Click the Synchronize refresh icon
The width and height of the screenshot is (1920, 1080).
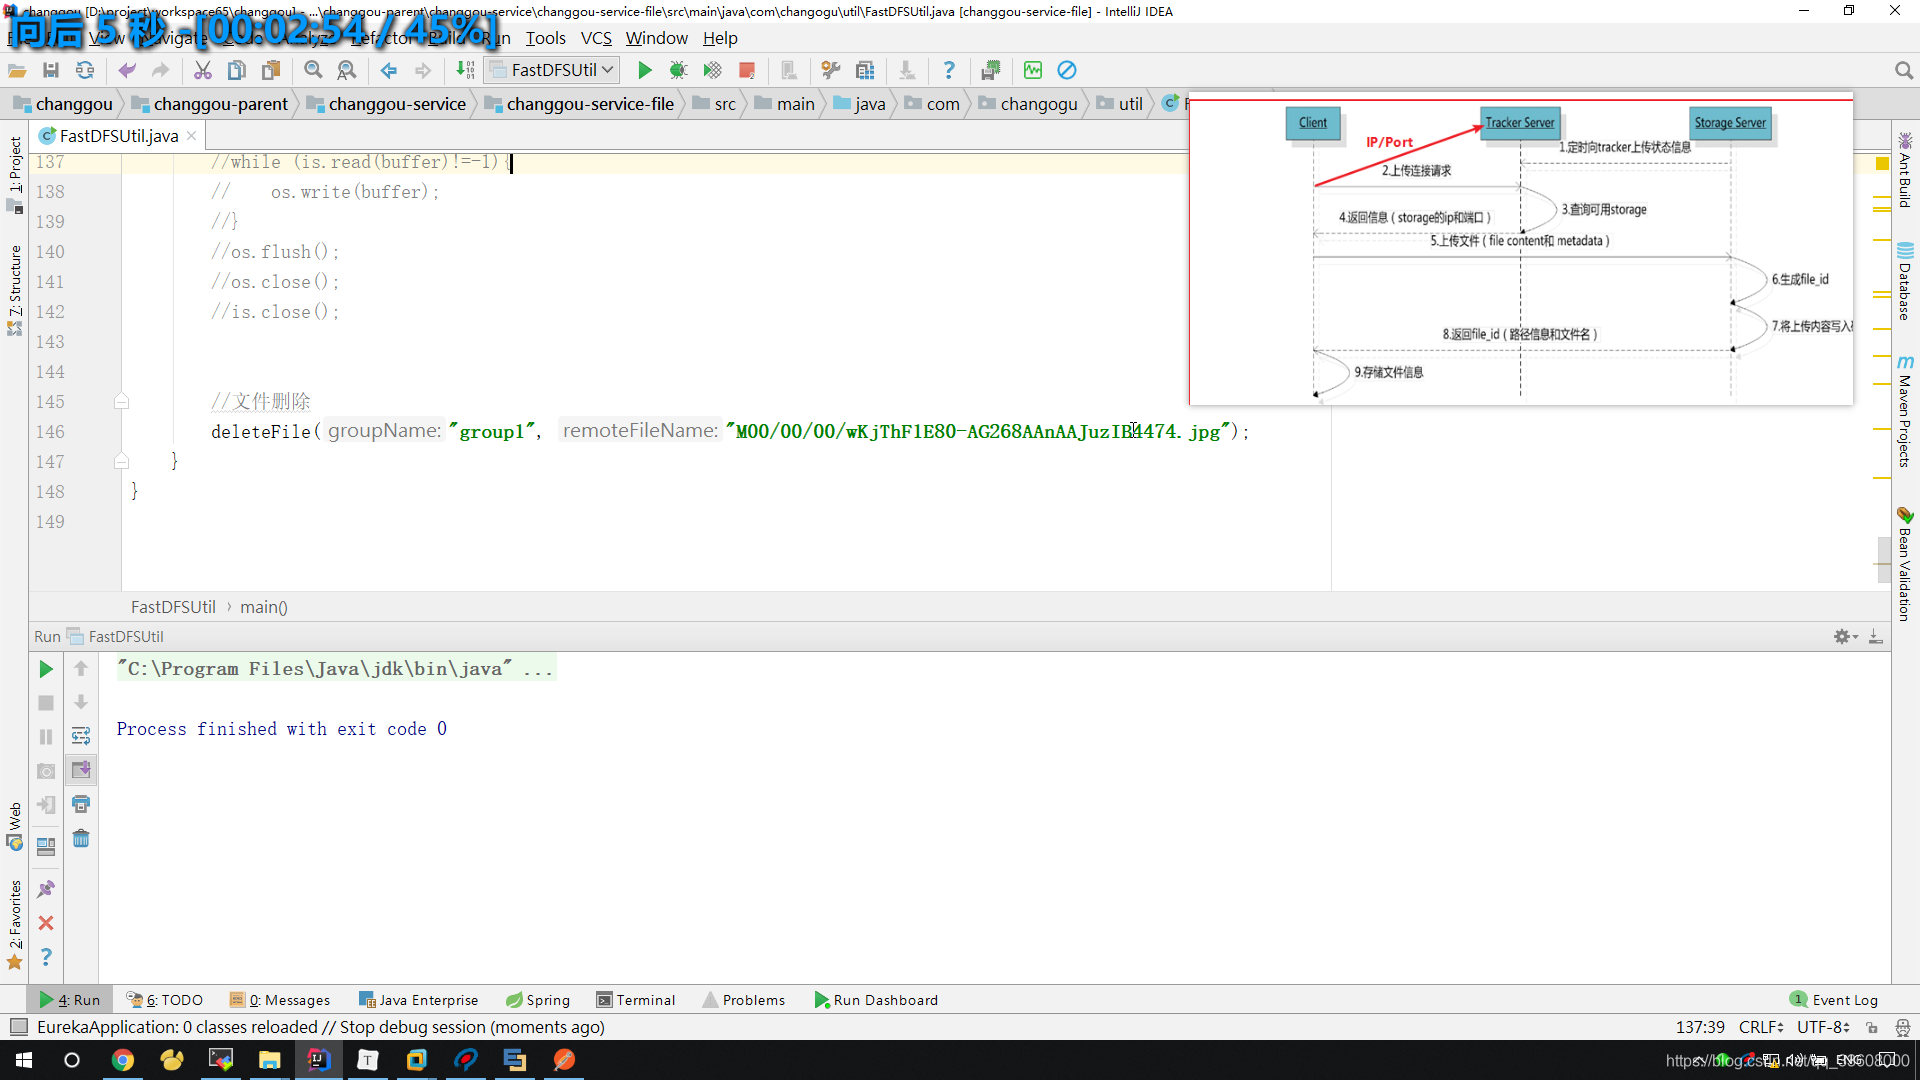pyautogui.click(x=85, y=70)
